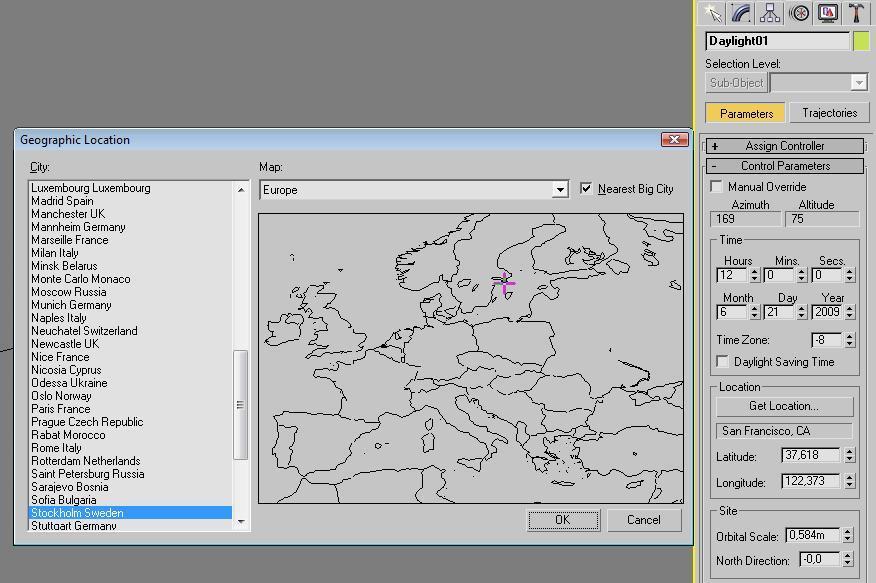Click the San Francisco, CA location field

tap(784, 431)
